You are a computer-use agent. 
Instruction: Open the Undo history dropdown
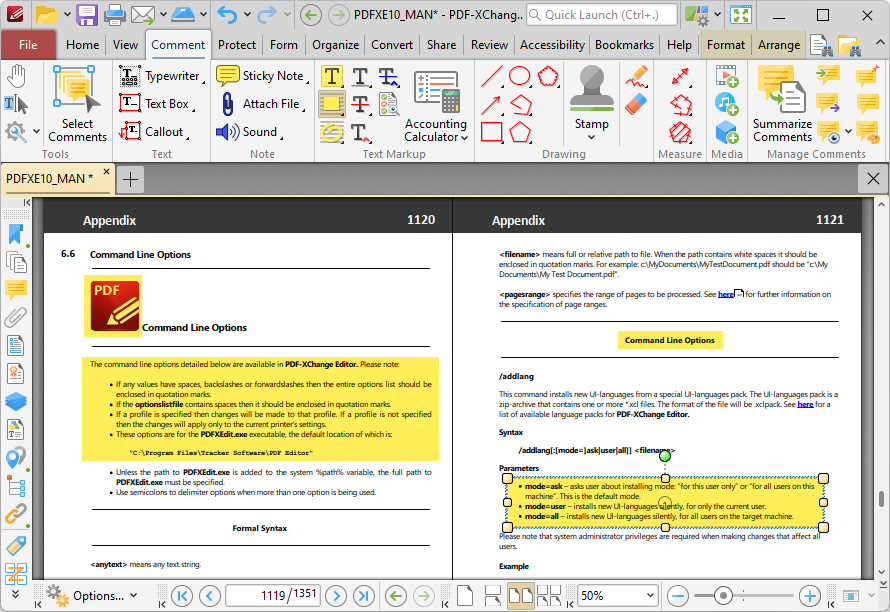tap(247, 15)
